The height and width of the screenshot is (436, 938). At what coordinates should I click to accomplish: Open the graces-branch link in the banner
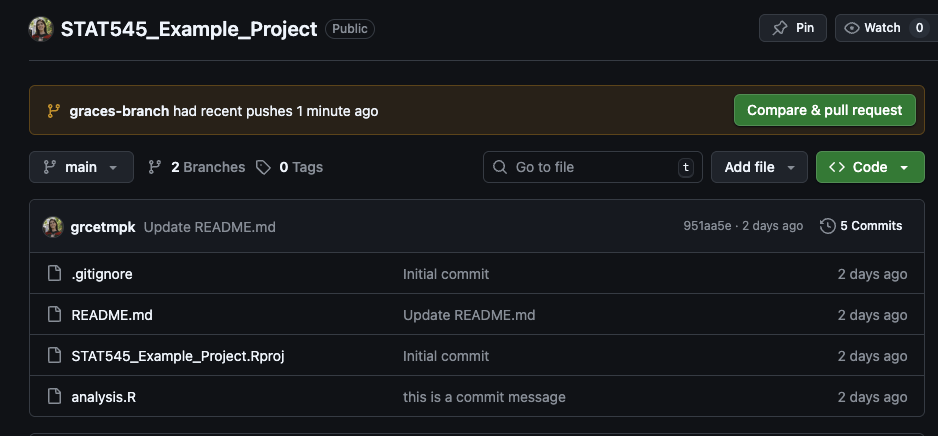pyautogui.click(x=119, y=111)
